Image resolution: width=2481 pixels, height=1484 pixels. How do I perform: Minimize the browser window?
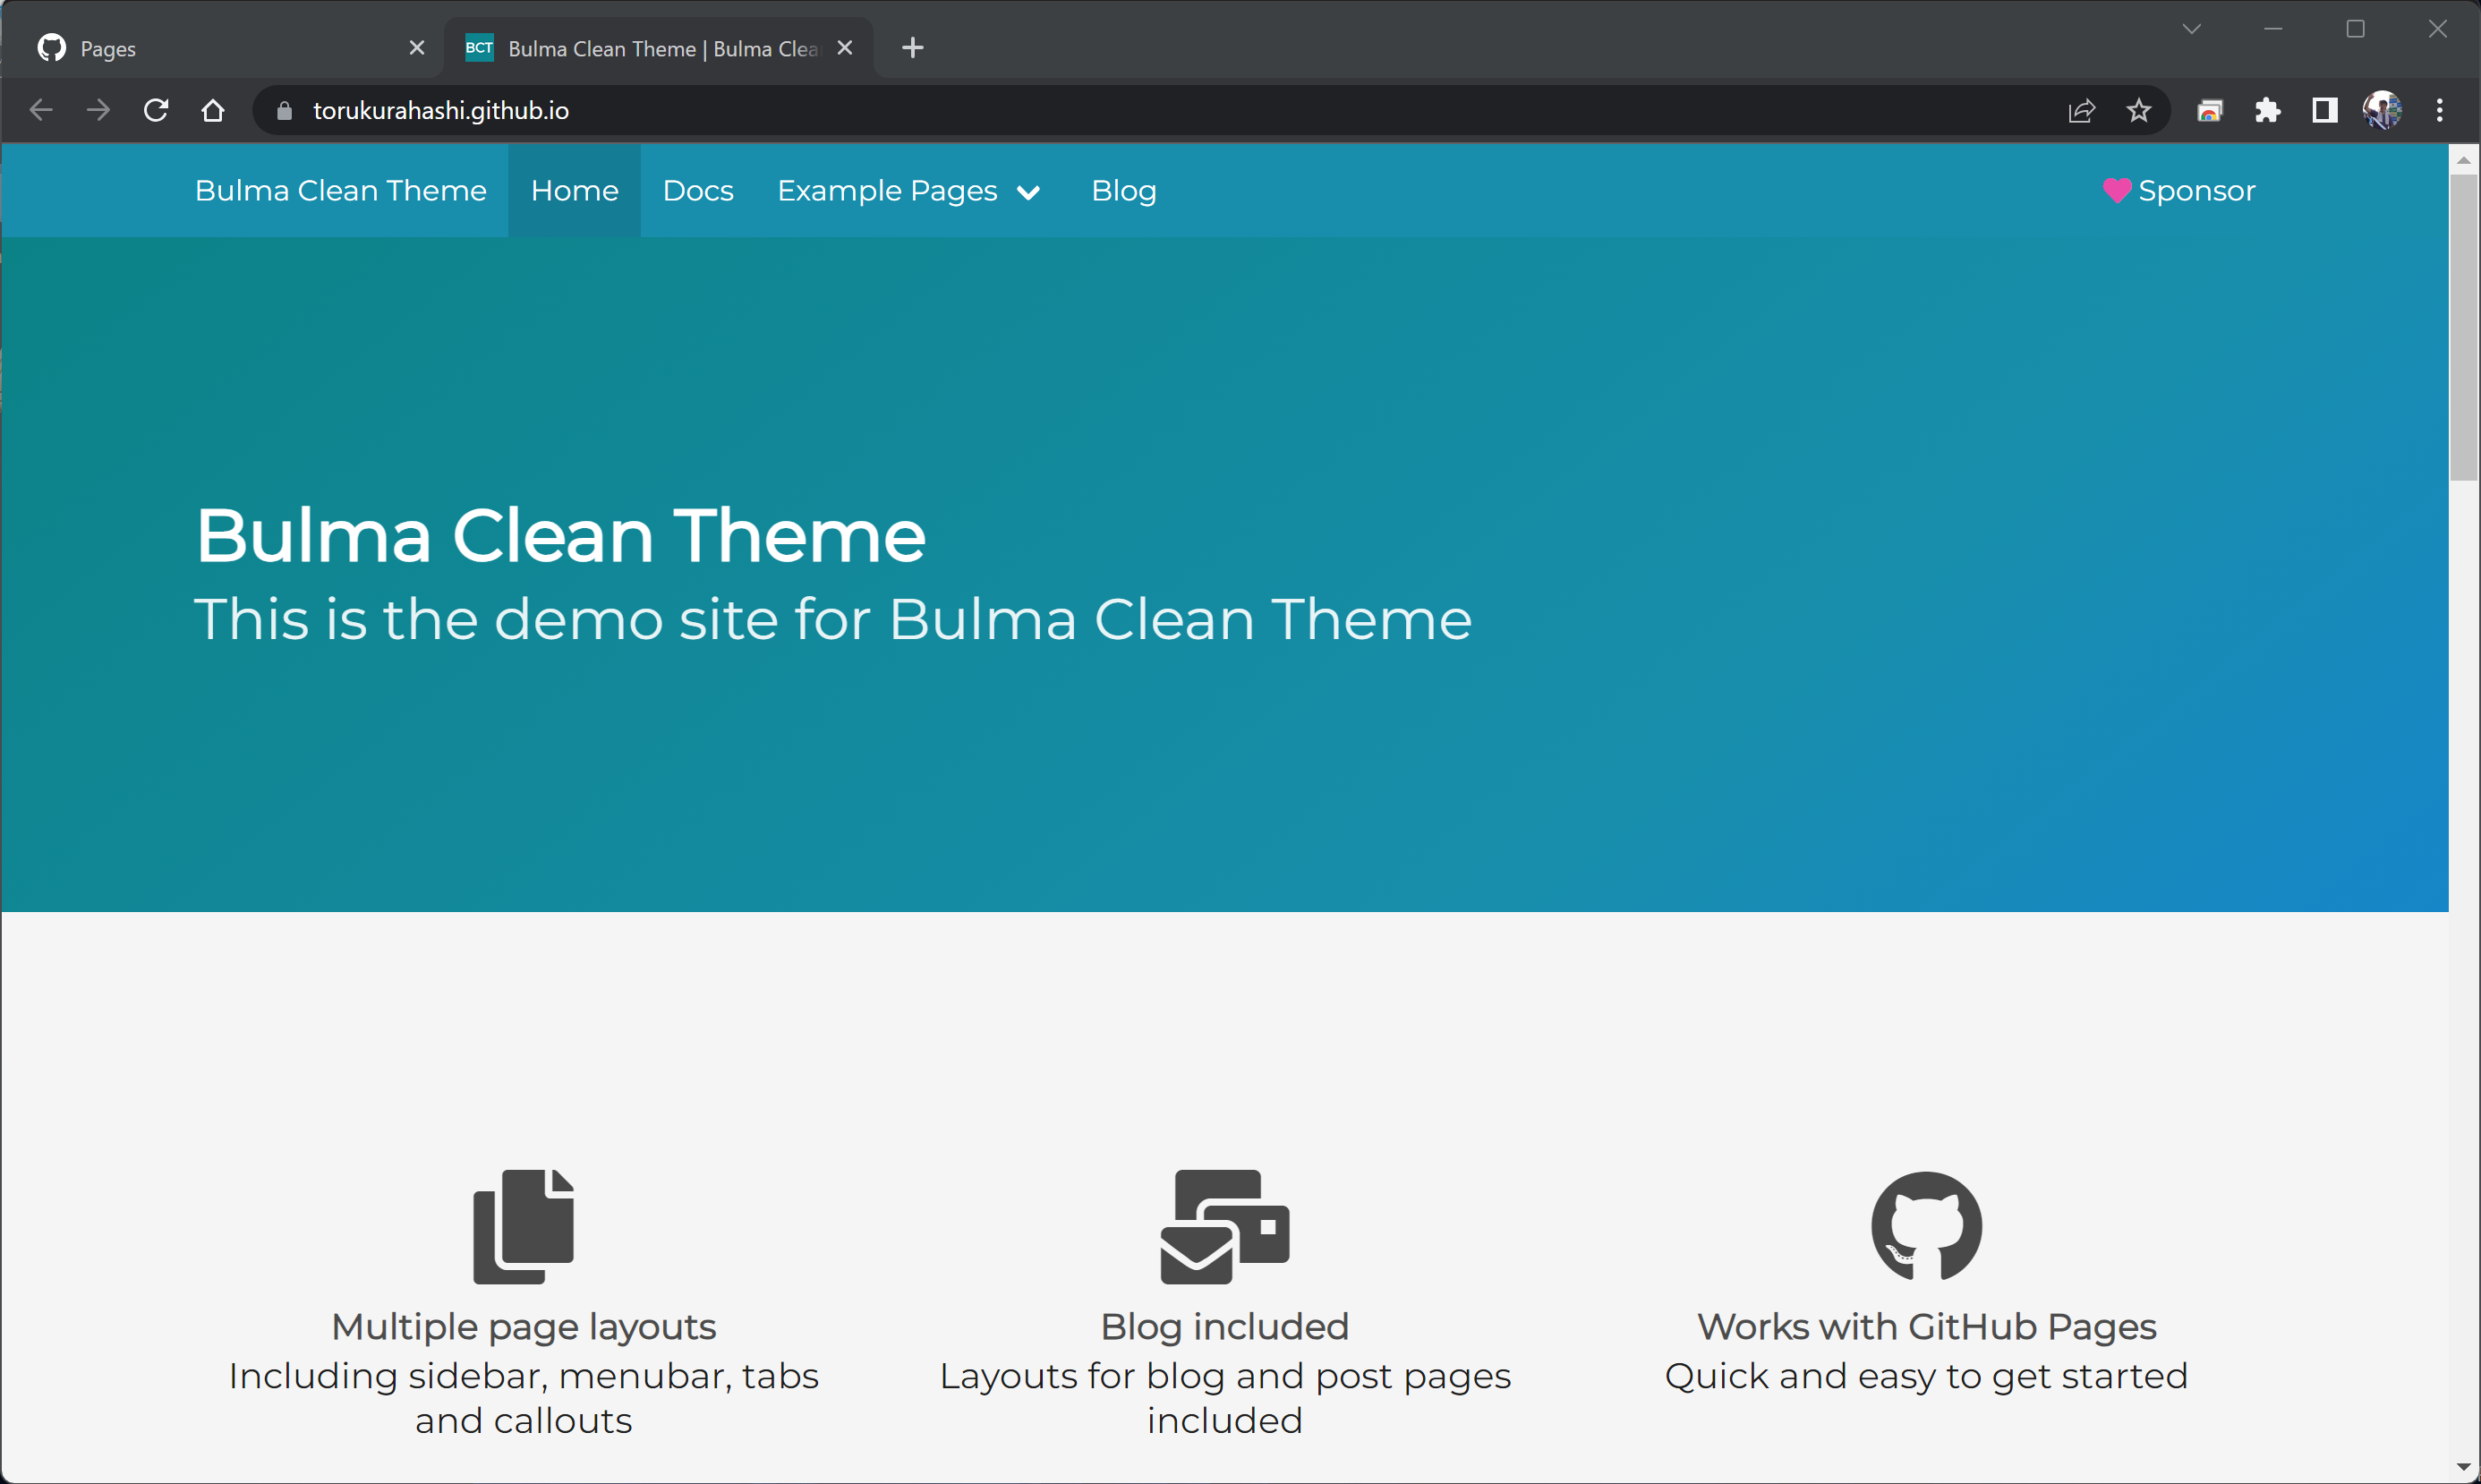click(2273, 29)
